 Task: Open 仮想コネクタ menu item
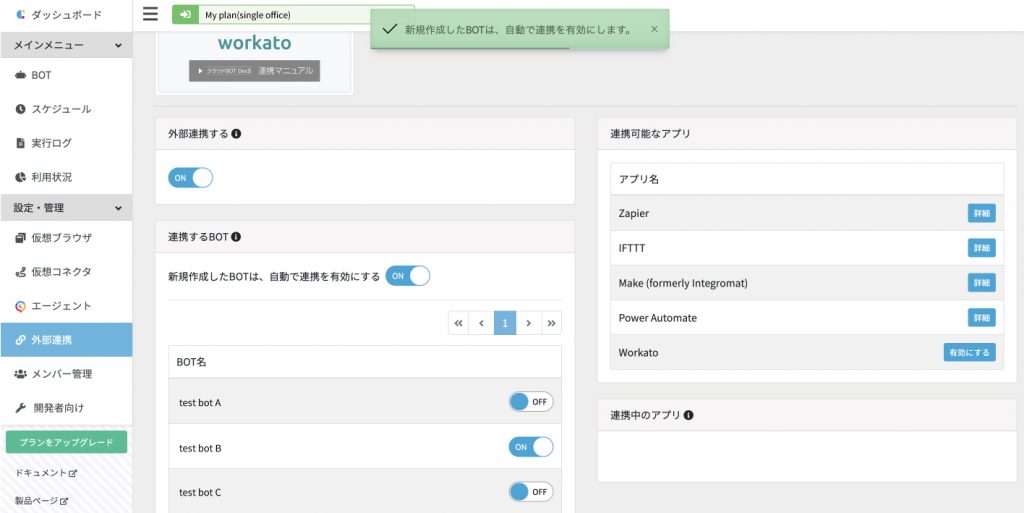66,272
